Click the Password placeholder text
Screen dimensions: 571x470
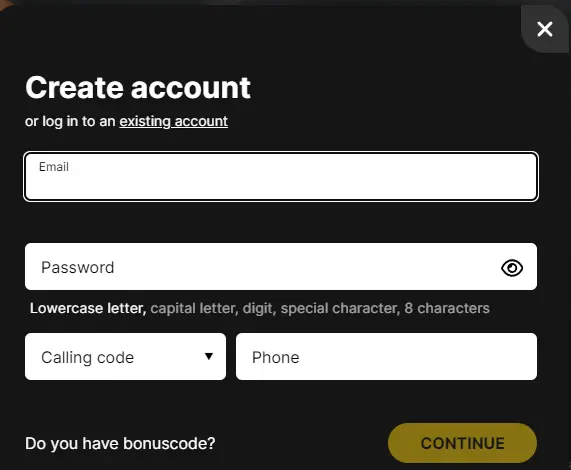[x=78, y=268]
